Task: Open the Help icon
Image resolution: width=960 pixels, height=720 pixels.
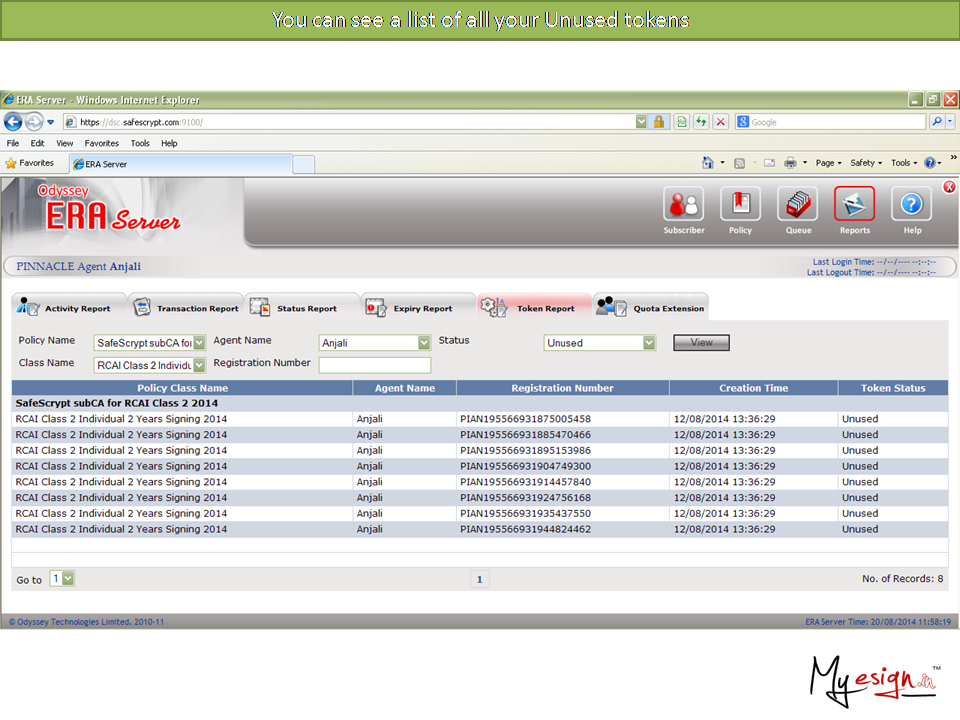Action: (912, 205)
